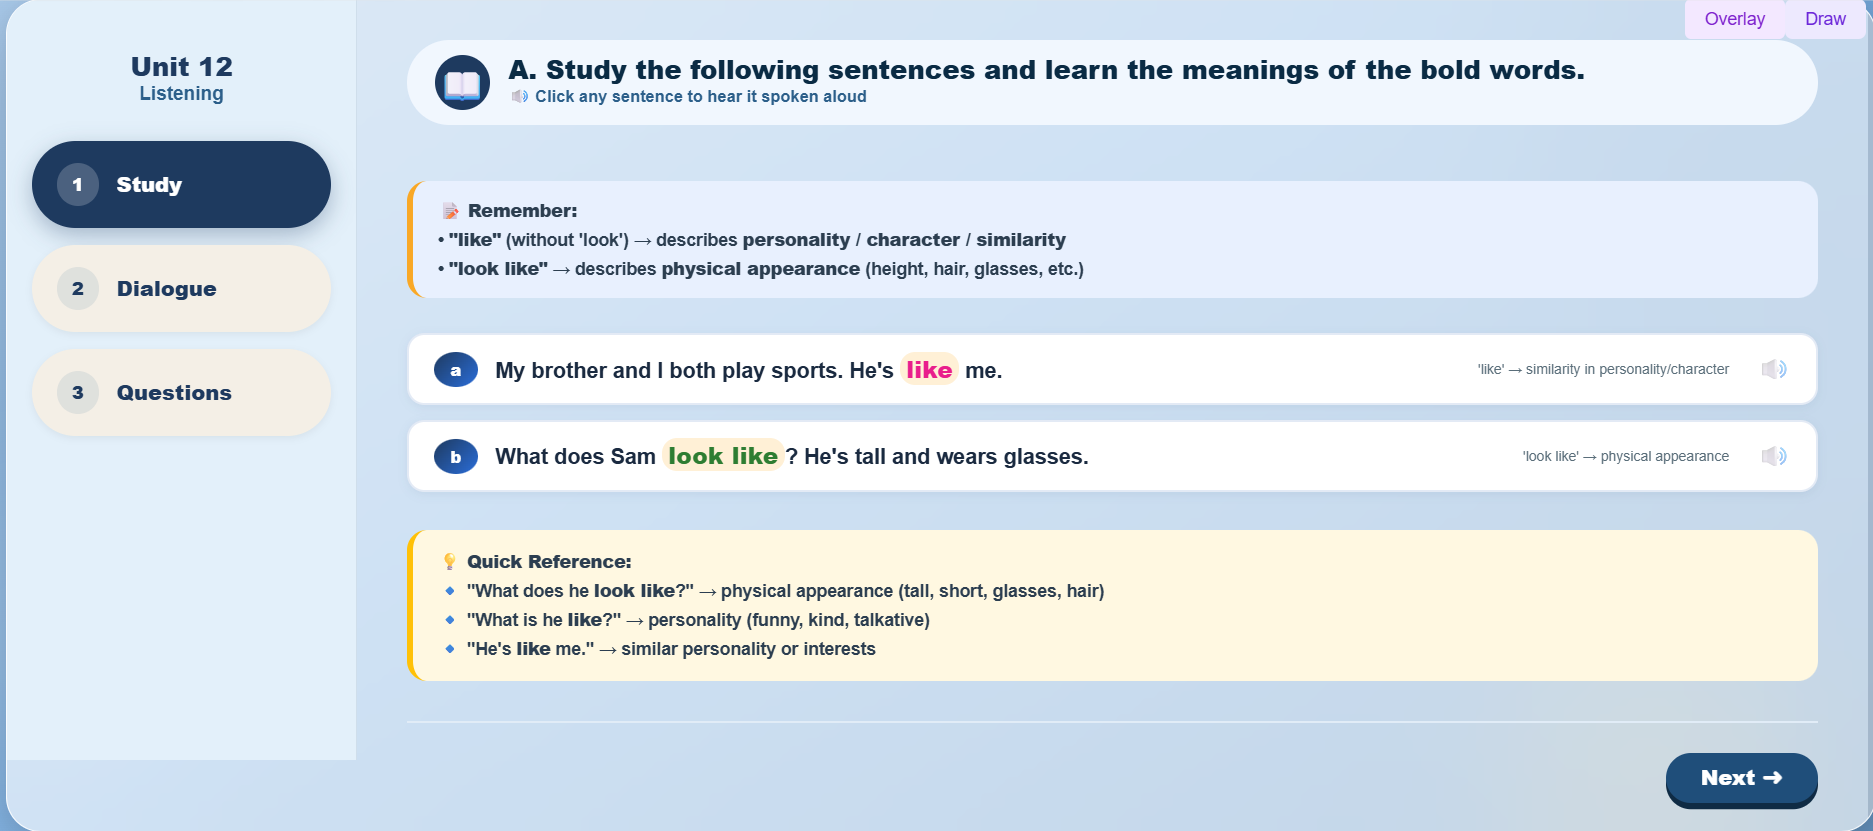Switch to the Dialogue section
Image resolution: width=1873 pixels, height=831 pixels.
click(181, 288)
